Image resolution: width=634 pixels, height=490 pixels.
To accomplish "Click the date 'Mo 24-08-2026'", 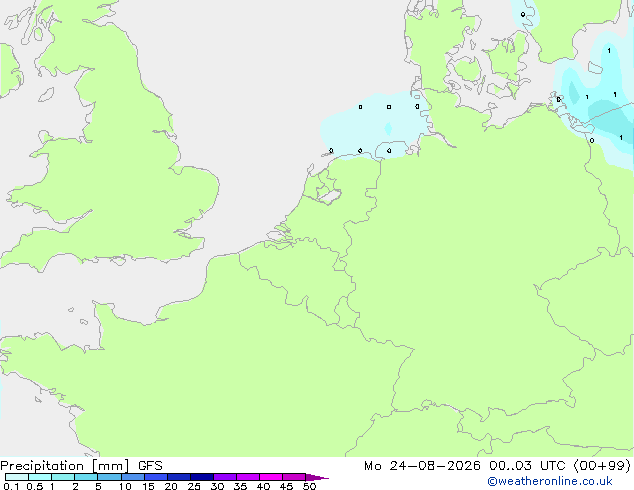I will coord(422,466).
